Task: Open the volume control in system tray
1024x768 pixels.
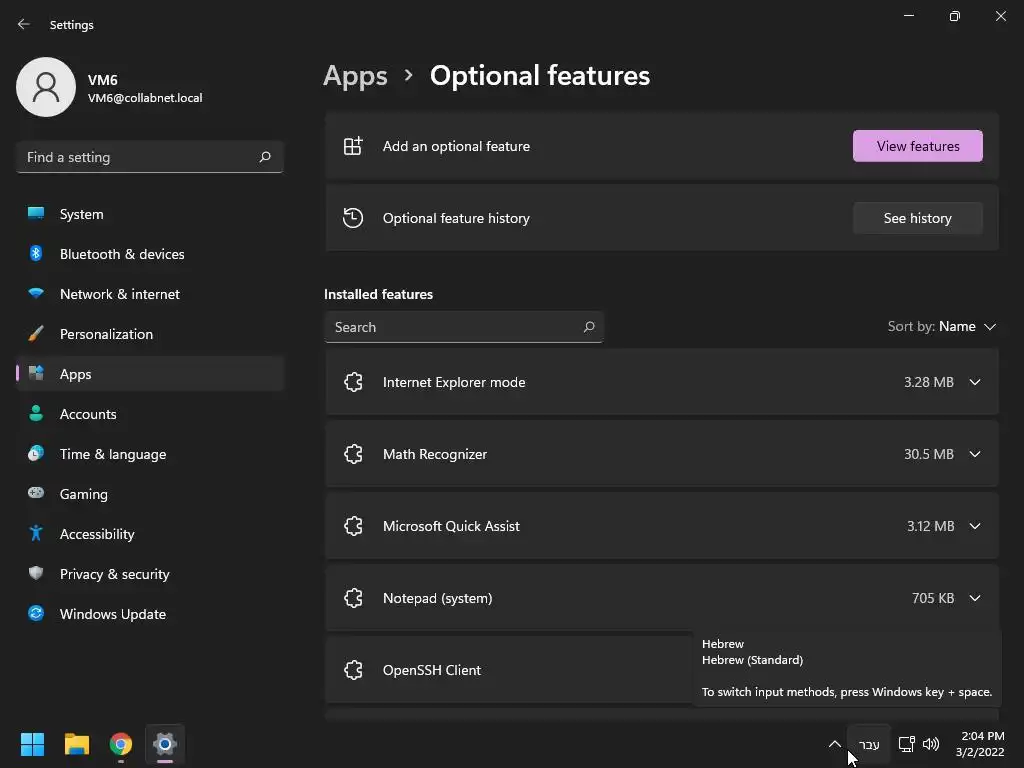Action: coord(931,744)
